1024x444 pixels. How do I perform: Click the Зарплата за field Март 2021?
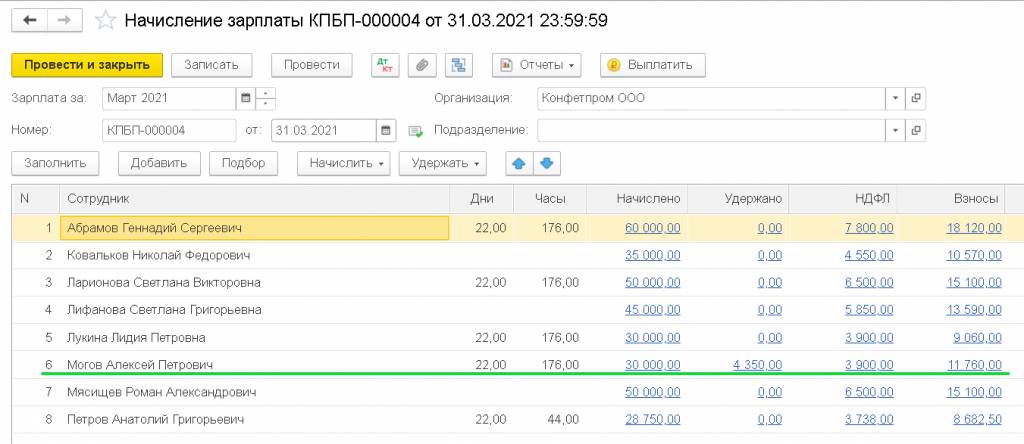[169, 99]
